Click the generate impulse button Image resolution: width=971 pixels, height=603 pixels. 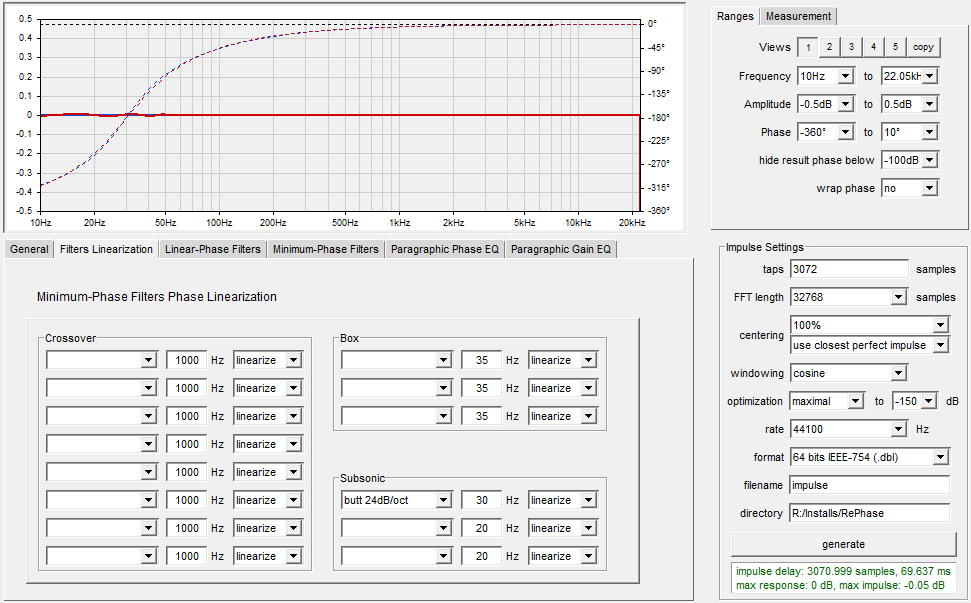[x=843, y=544]
